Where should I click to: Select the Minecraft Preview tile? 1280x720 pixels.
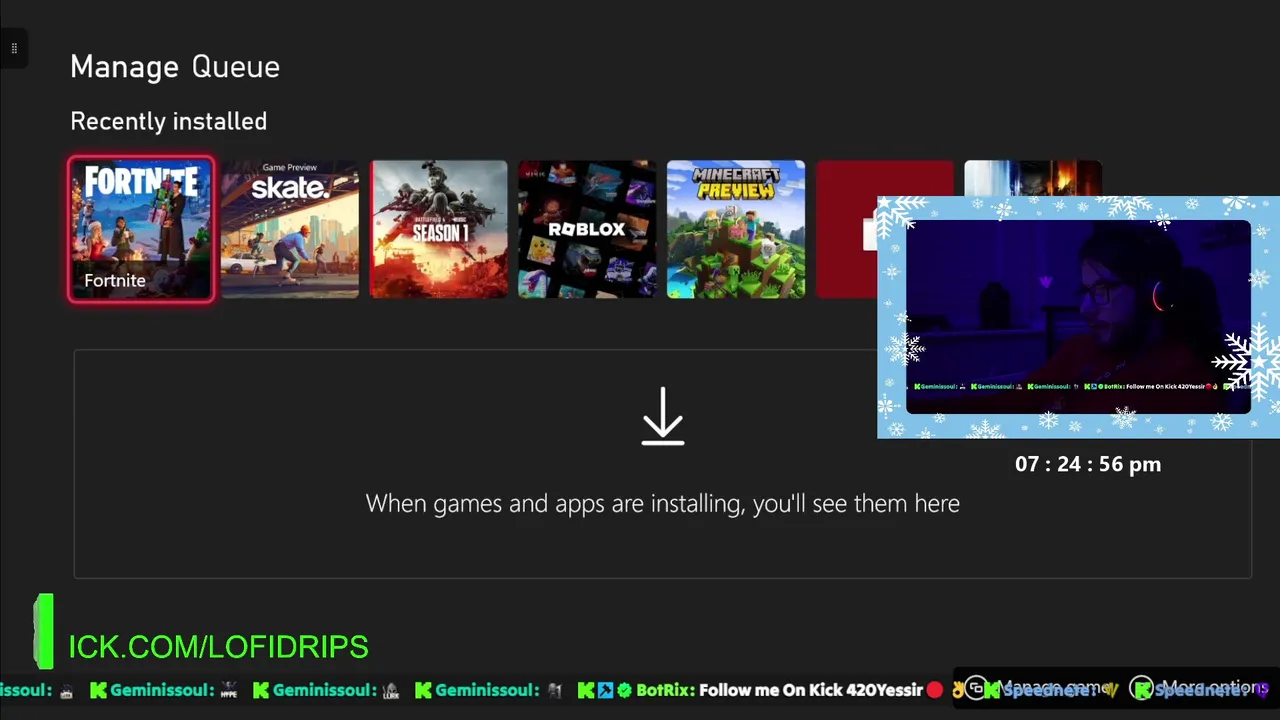point(736,229)
